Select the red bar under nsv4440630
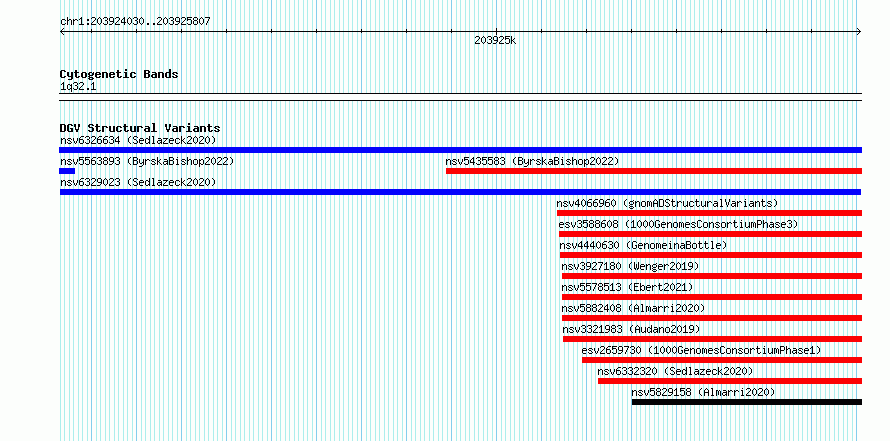This screenshot has width=890, height=441. point(711,255)
